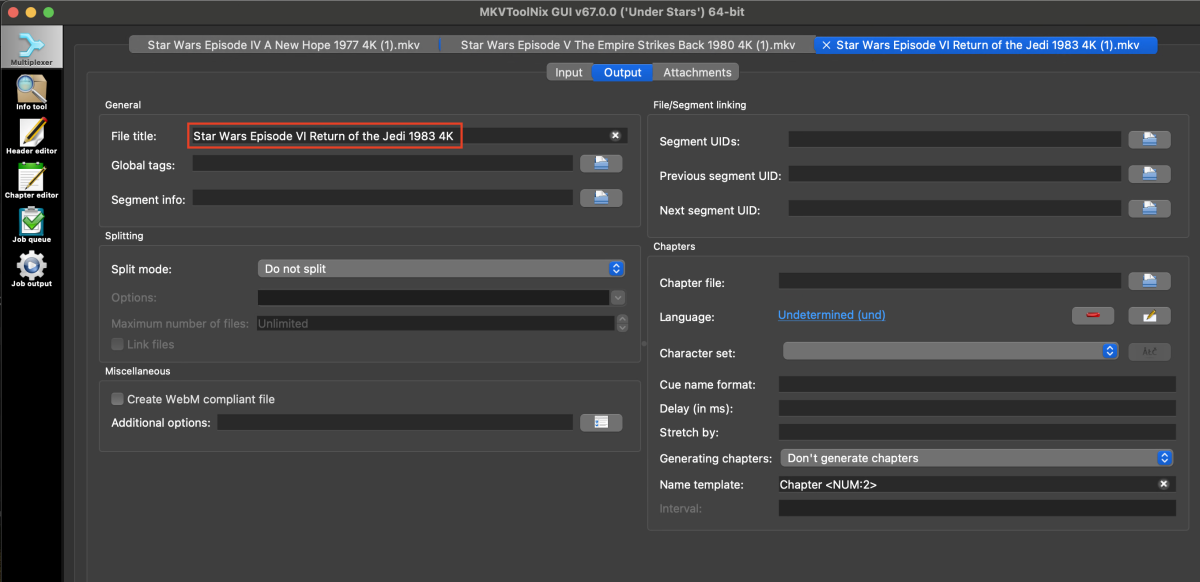The image size is (1200, 582).
Task: Focus the Delay (in ms) field
Action: tap(977, 408)
